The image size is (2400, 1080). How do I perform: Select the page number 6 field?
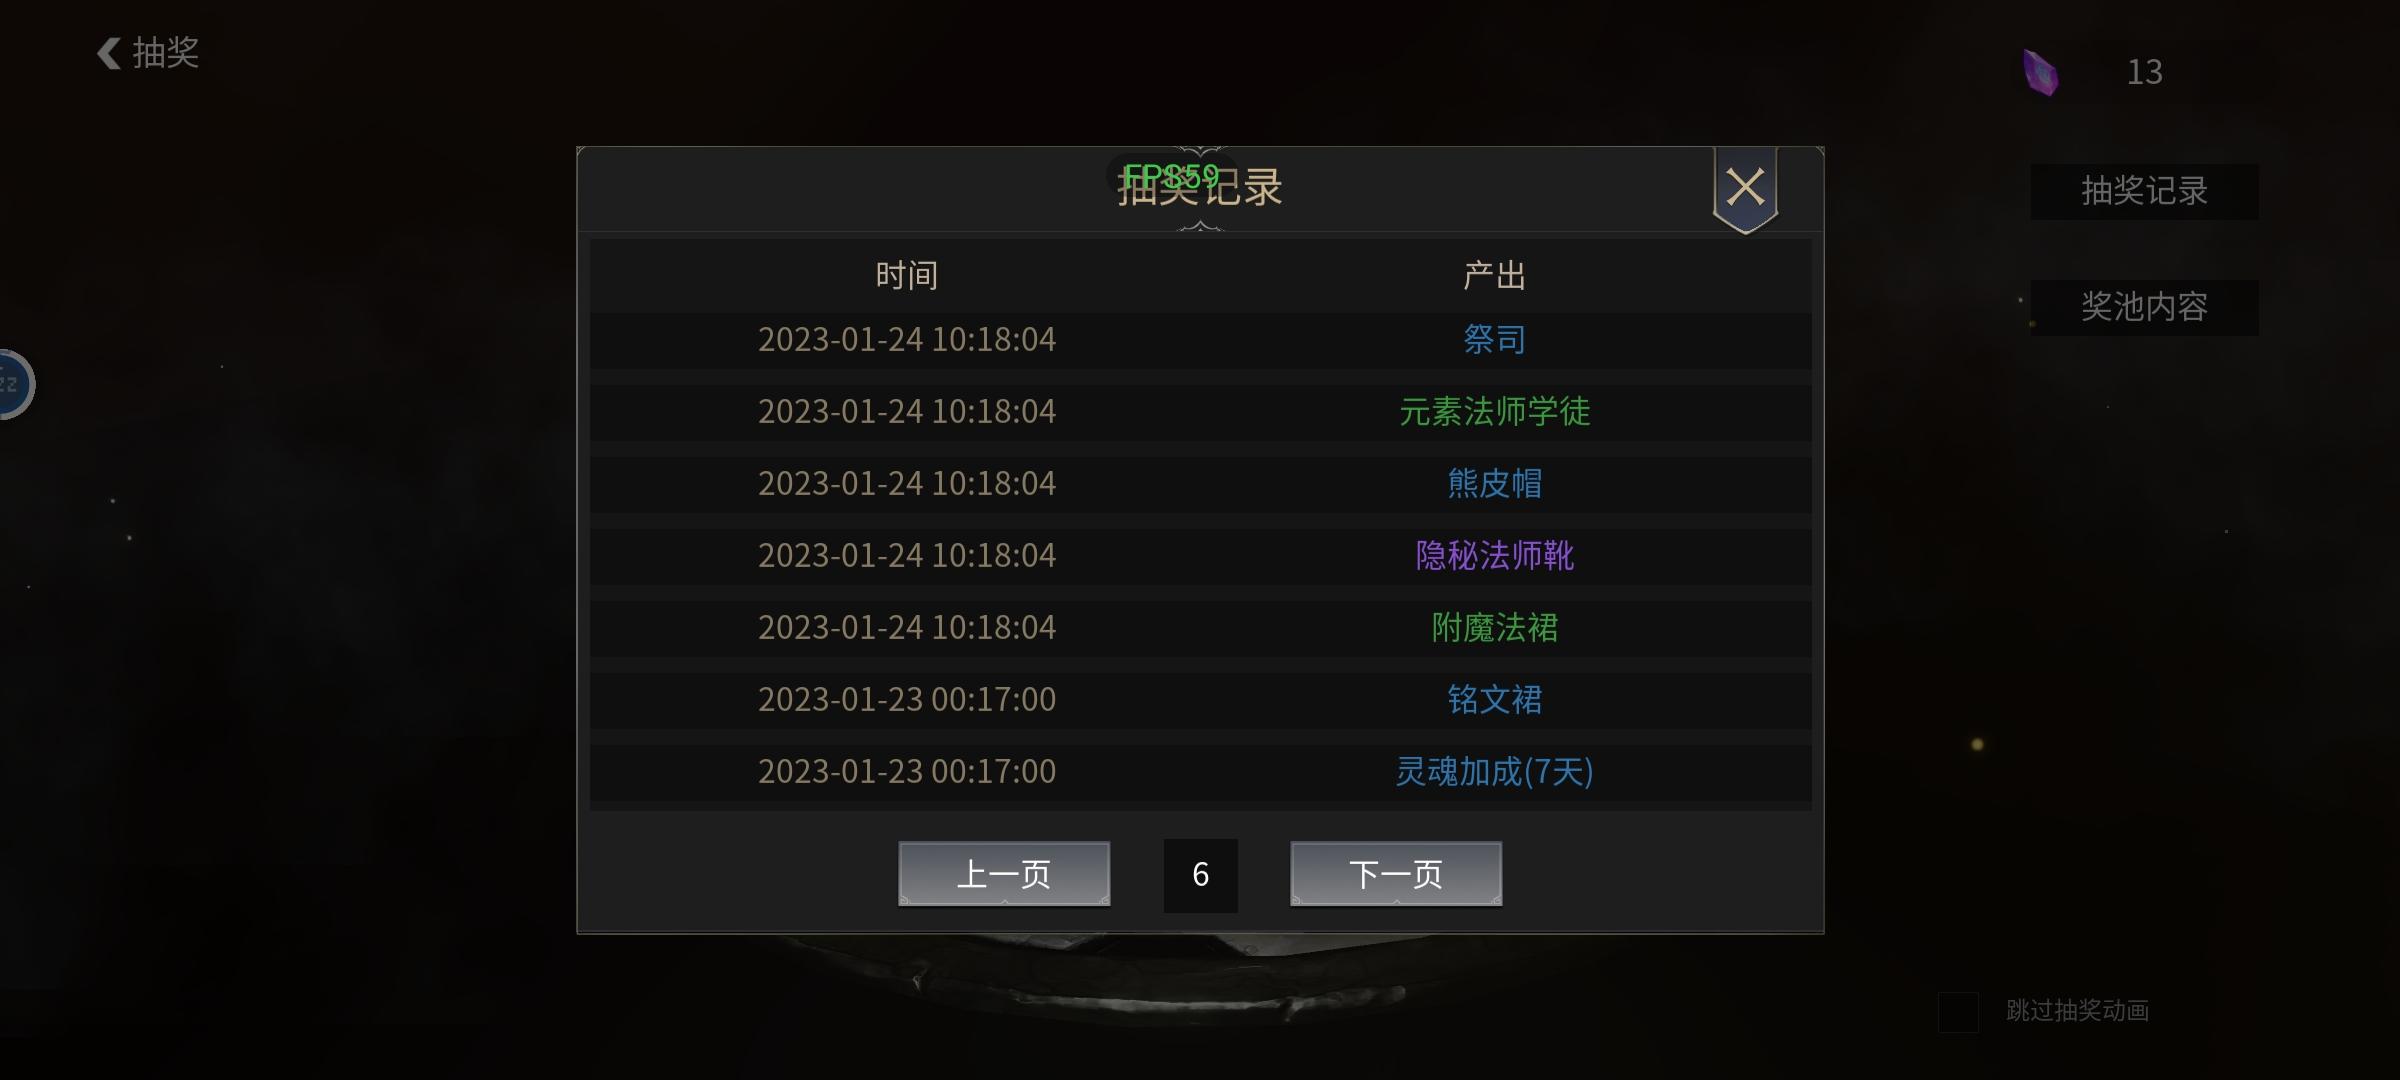click(1200, 875)
